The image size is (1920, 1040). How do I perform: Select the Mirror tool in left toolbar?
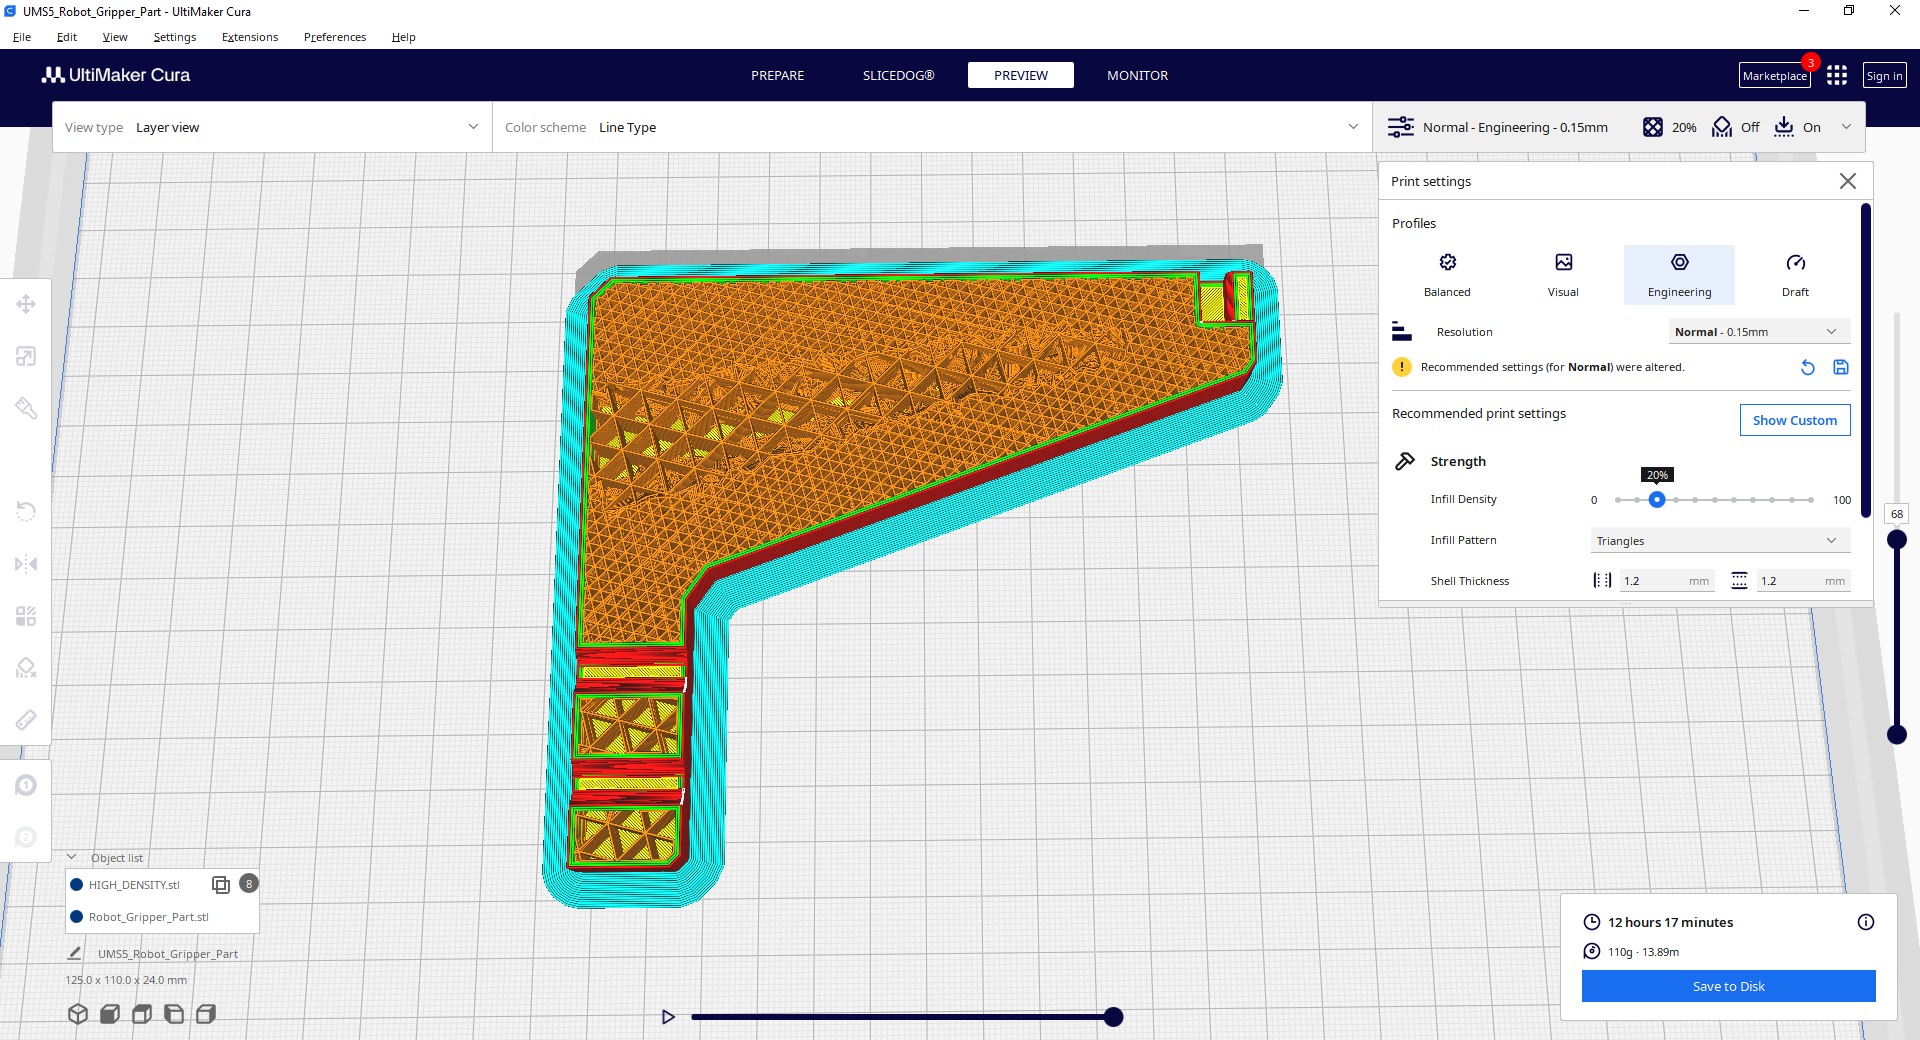(26, 564)
